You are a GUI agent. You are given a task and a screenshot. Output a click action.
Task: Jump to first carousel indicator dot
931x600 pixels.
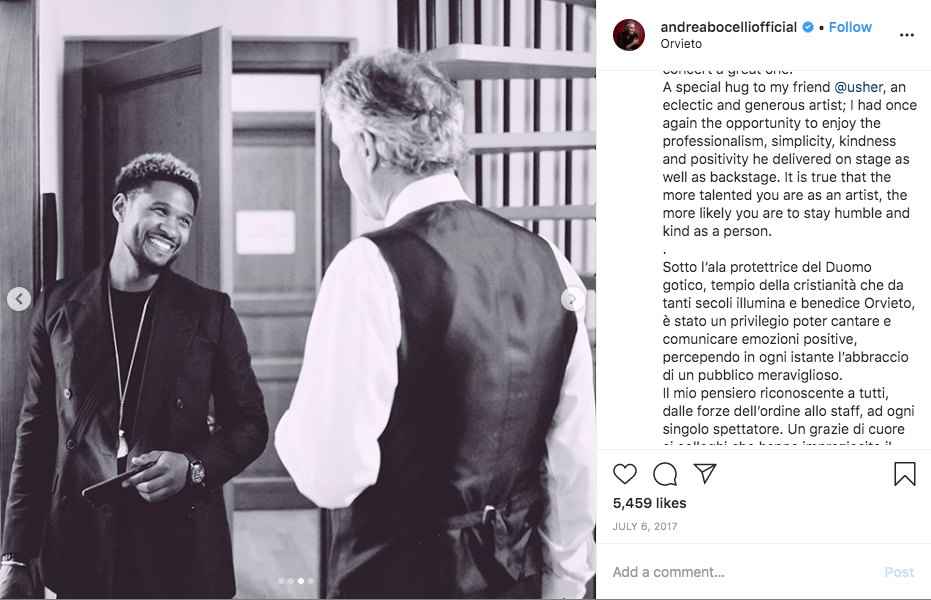click(x=281, y=581)
